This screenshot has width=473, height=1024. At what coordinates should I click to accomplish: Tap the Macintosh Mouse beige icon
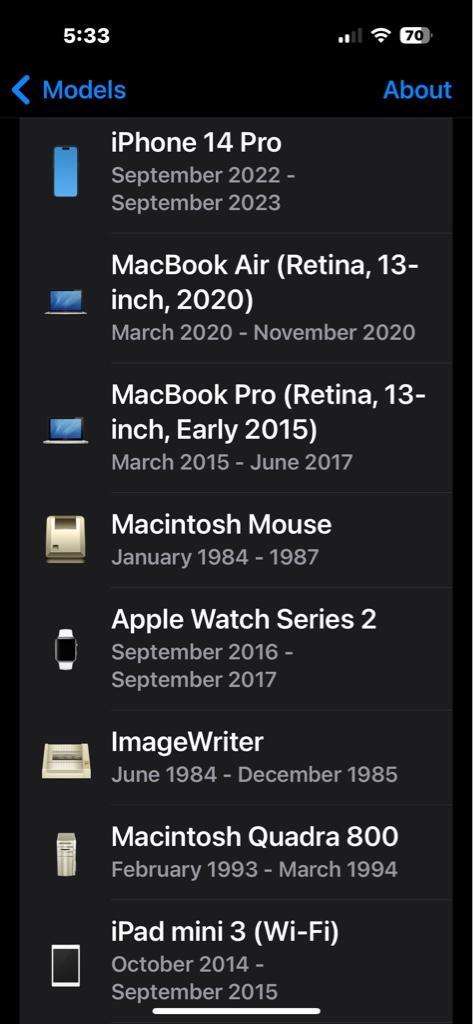click(x=65, y=539)
